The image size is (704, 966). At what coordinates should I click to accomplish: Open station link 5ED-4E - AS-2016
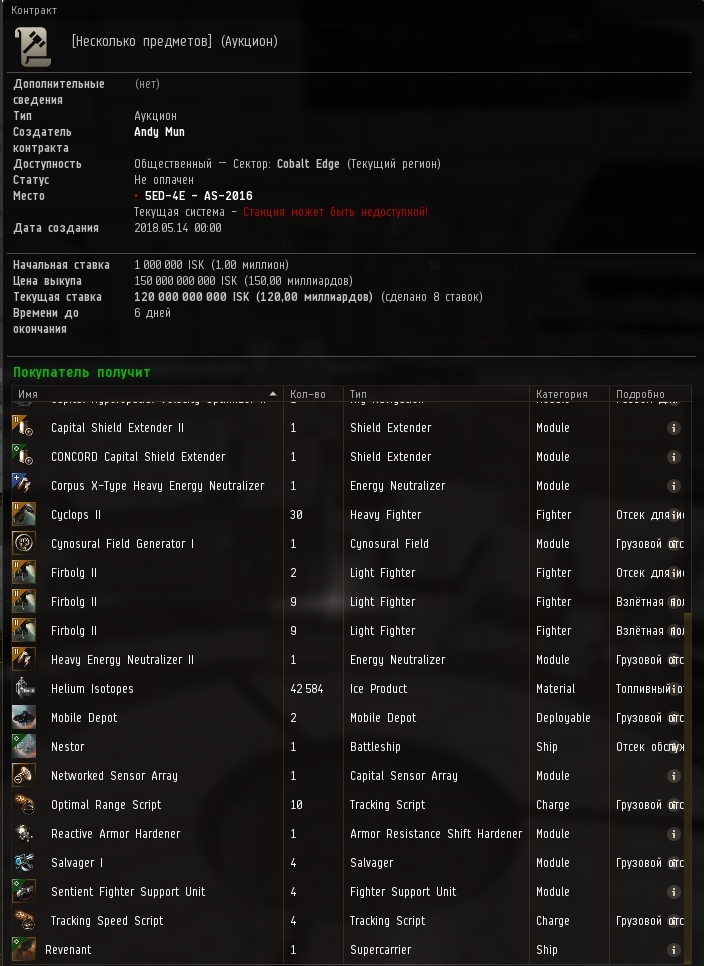[x=198, y=196]
